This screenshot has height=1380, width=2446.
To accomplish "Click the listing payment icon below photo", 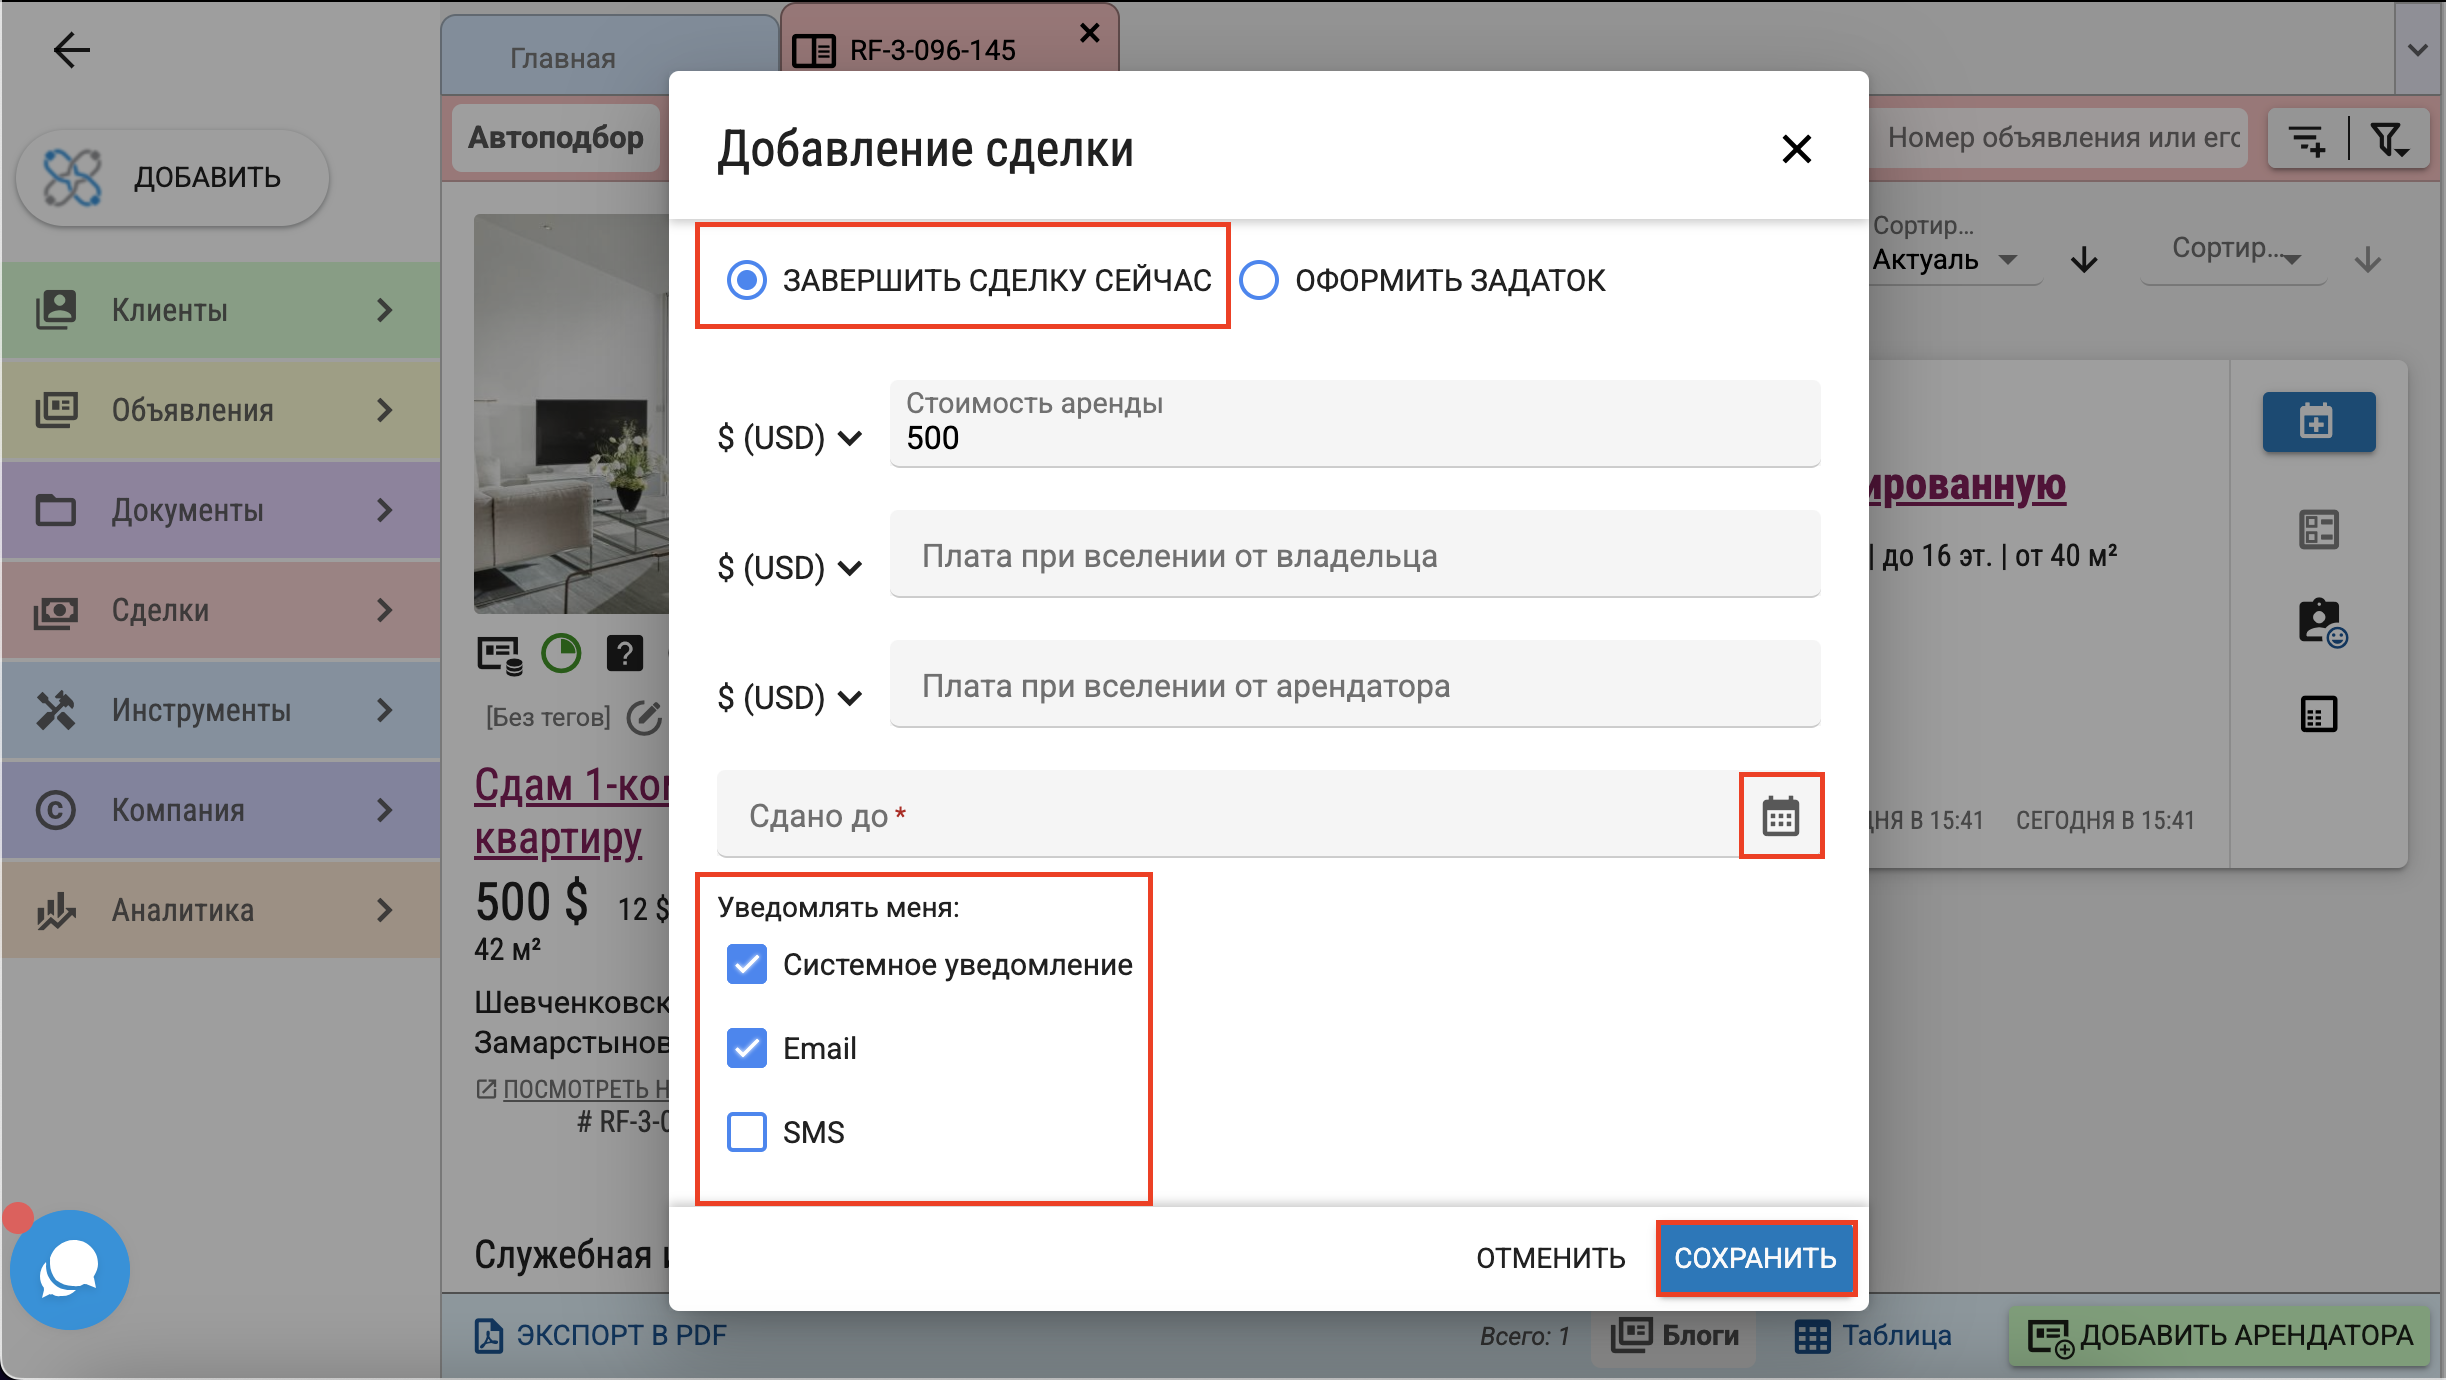I will [x=500, y=655].
